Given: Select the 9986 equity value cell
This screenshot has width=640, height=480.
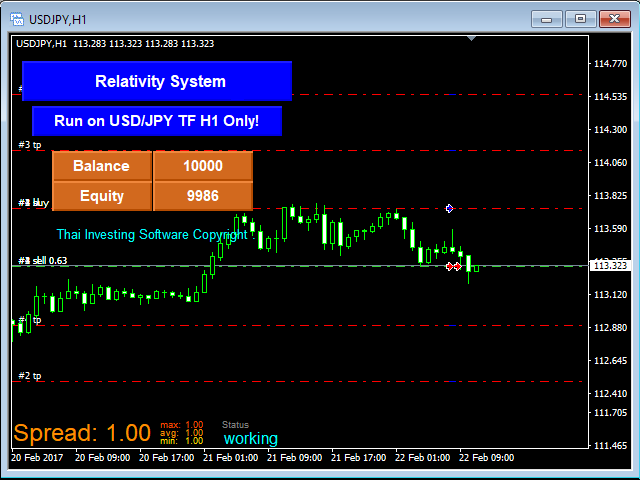Looking at the screenshot, I should point(202,196).
